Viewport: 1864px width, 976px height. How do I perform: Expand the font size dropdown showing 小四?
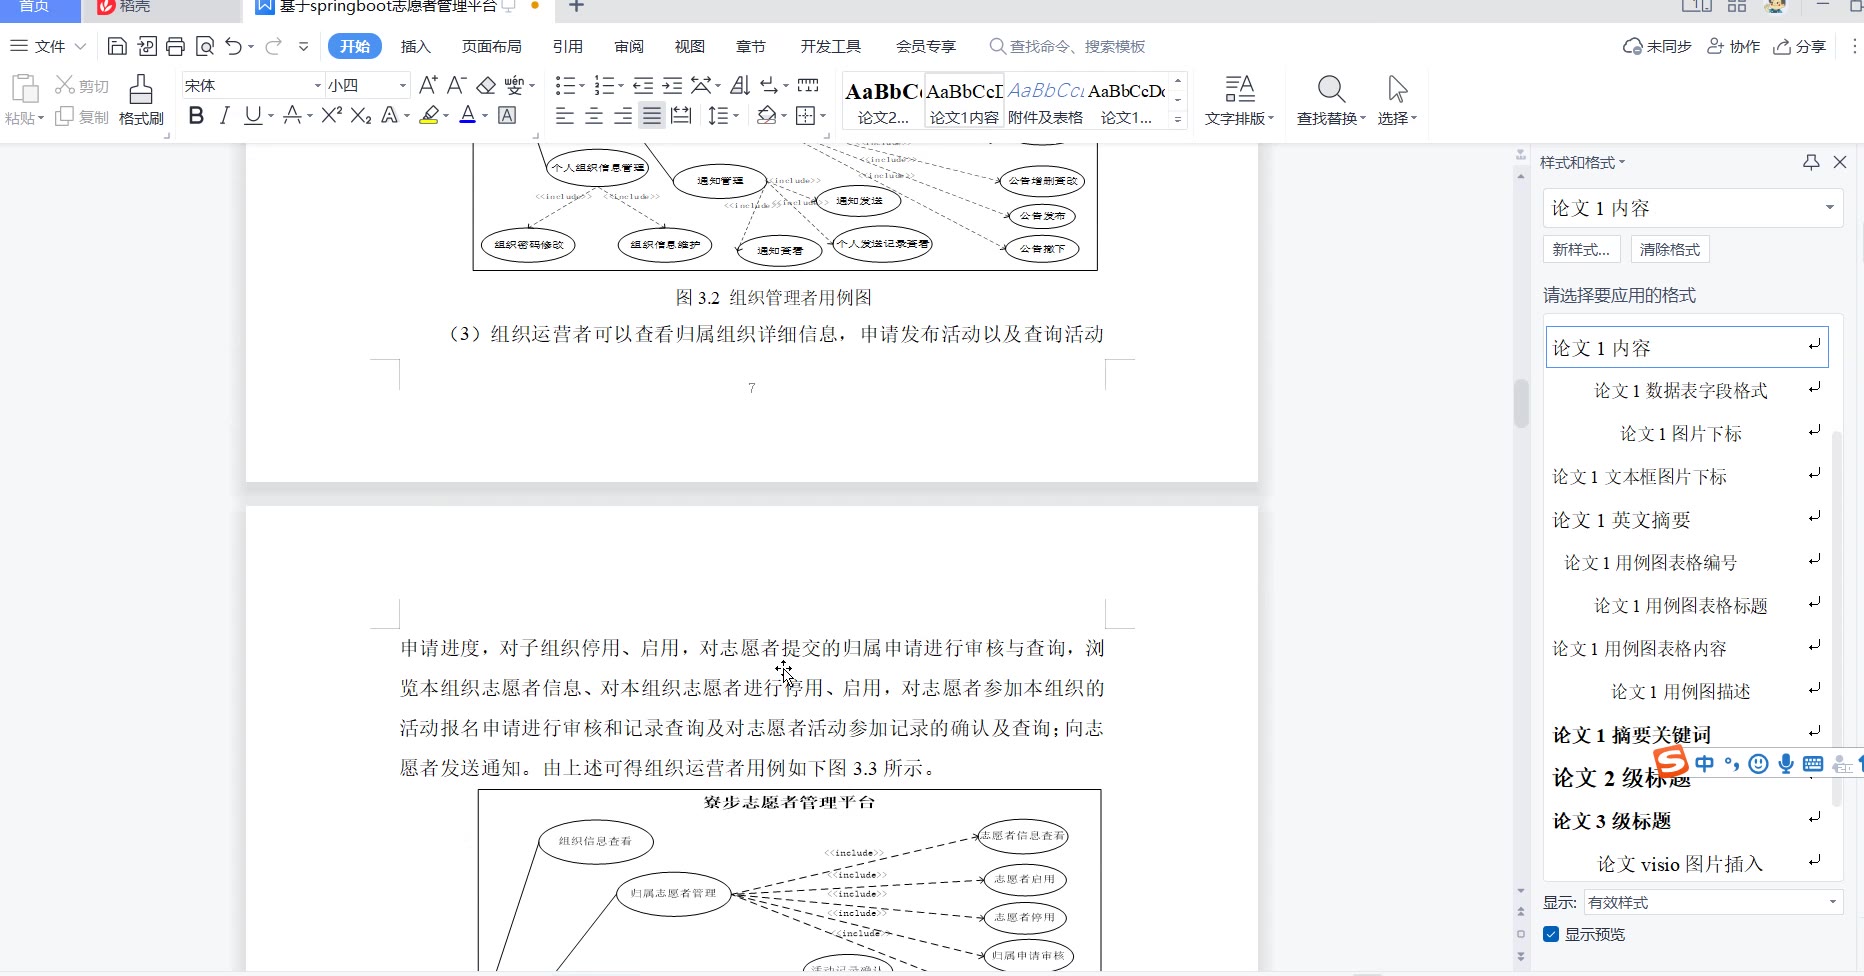coord(403,86)
